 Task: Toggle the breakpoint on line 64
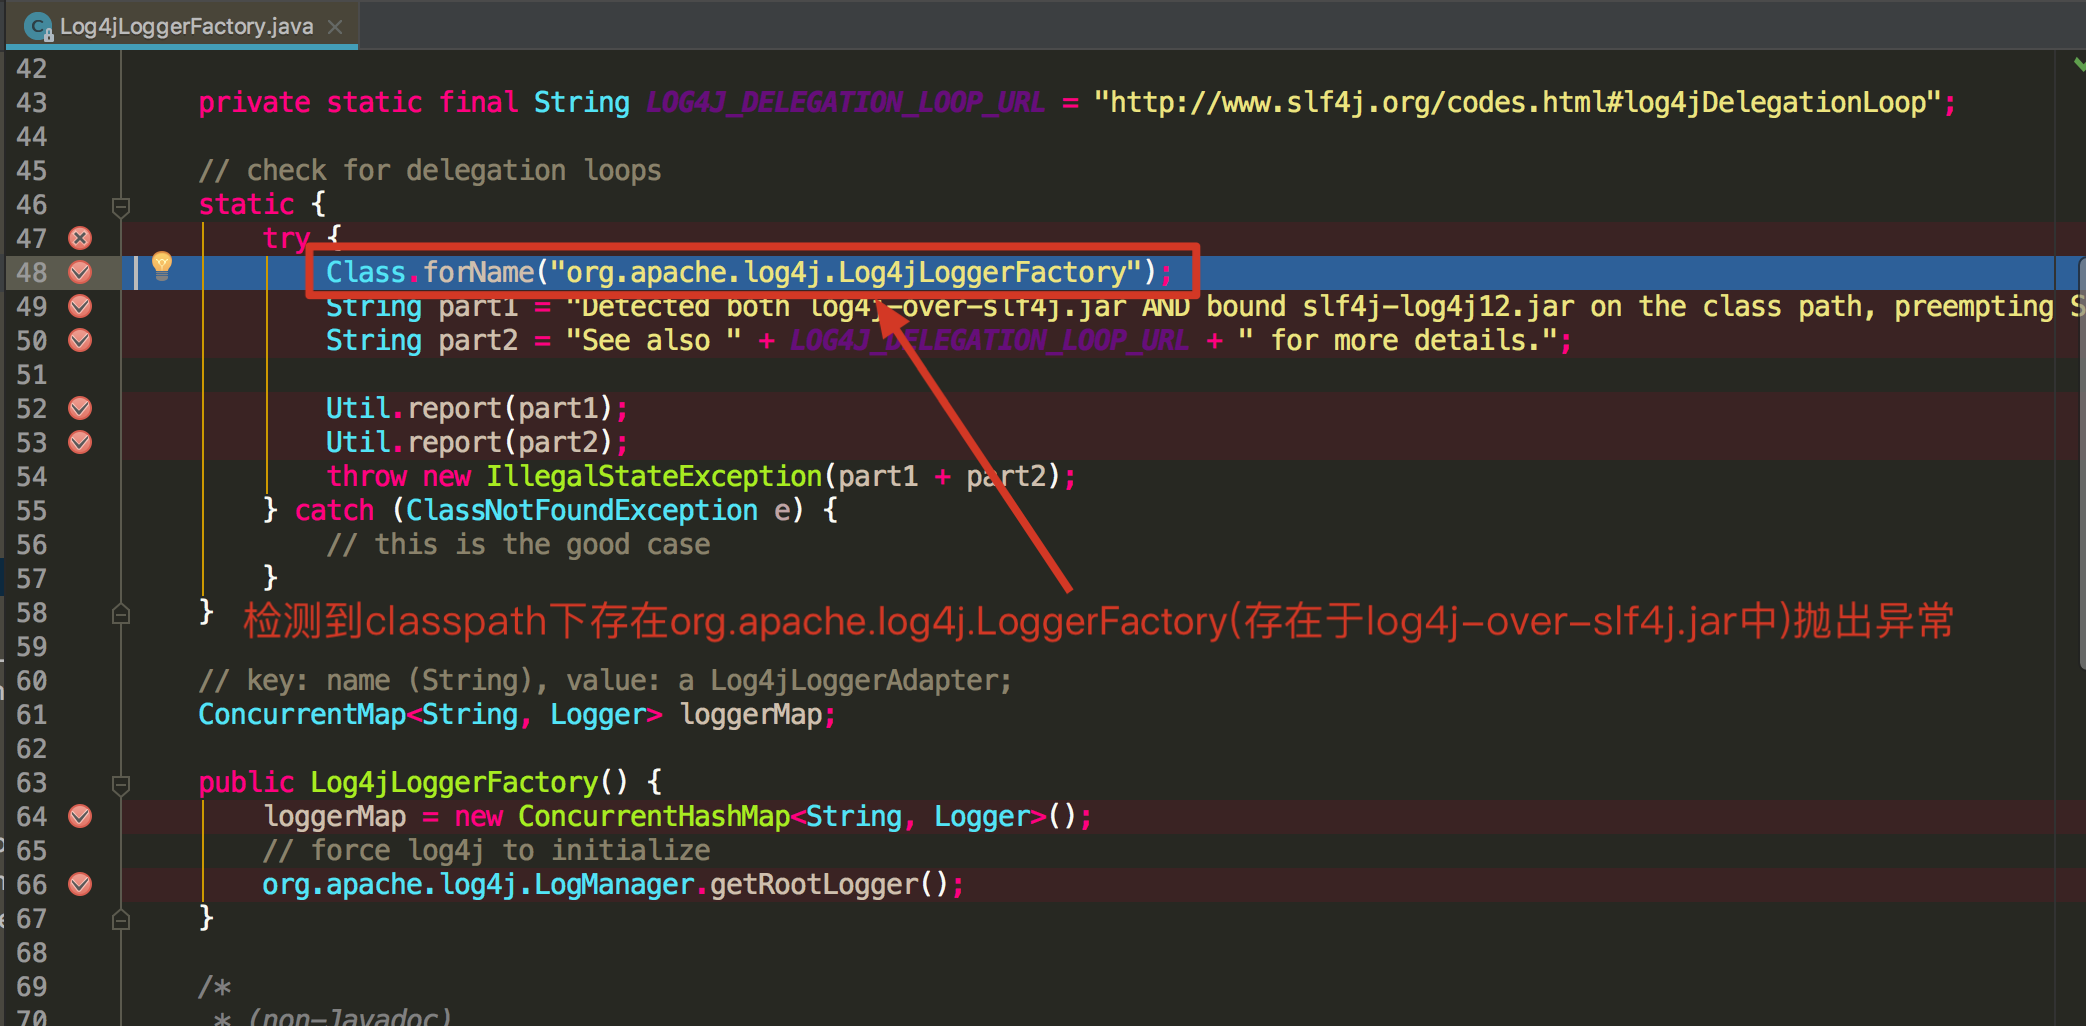click(80, 816)
